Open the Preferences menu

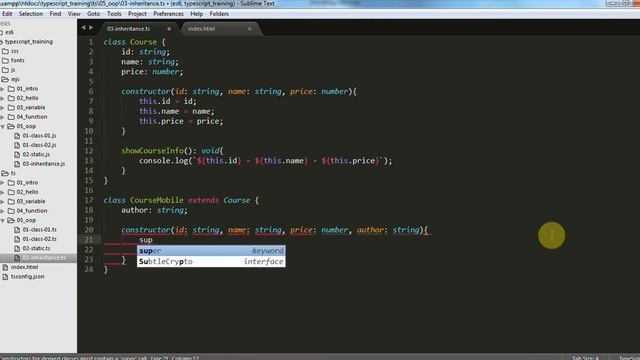point(168,14)
